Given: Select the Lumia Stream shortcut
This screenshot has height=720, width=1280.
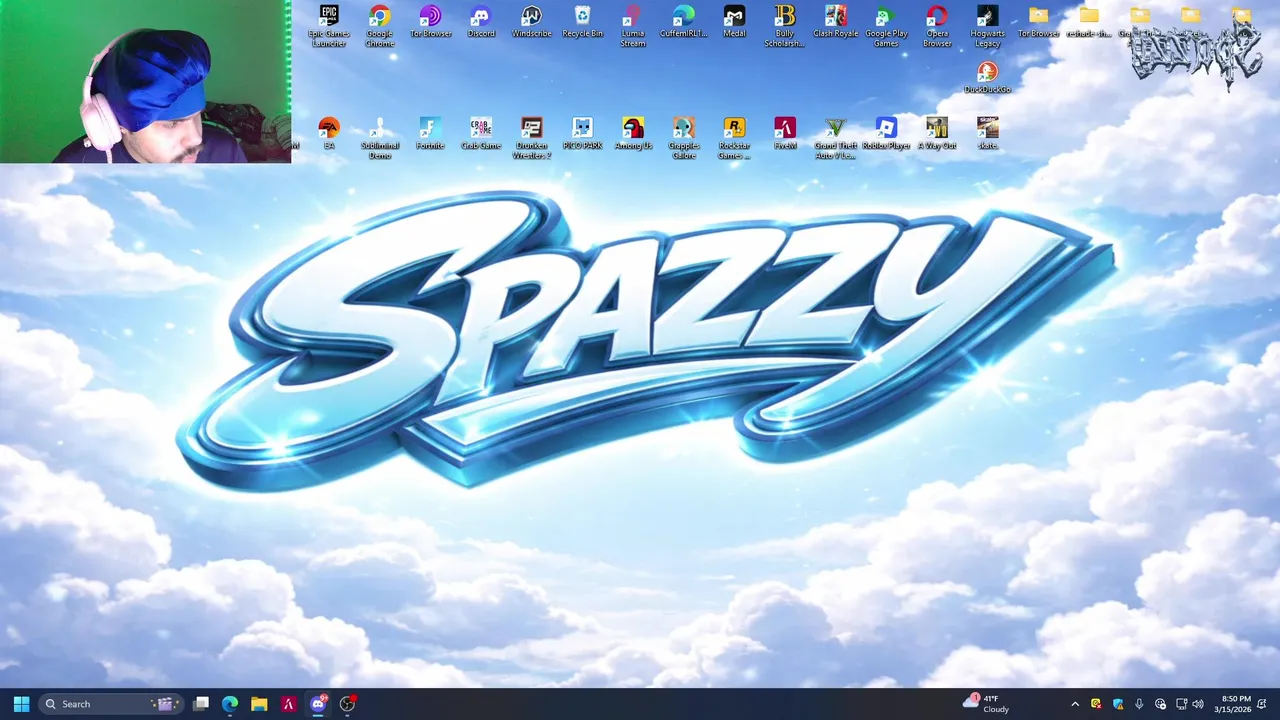Looking at the screenshot, I should pos(633,26).
